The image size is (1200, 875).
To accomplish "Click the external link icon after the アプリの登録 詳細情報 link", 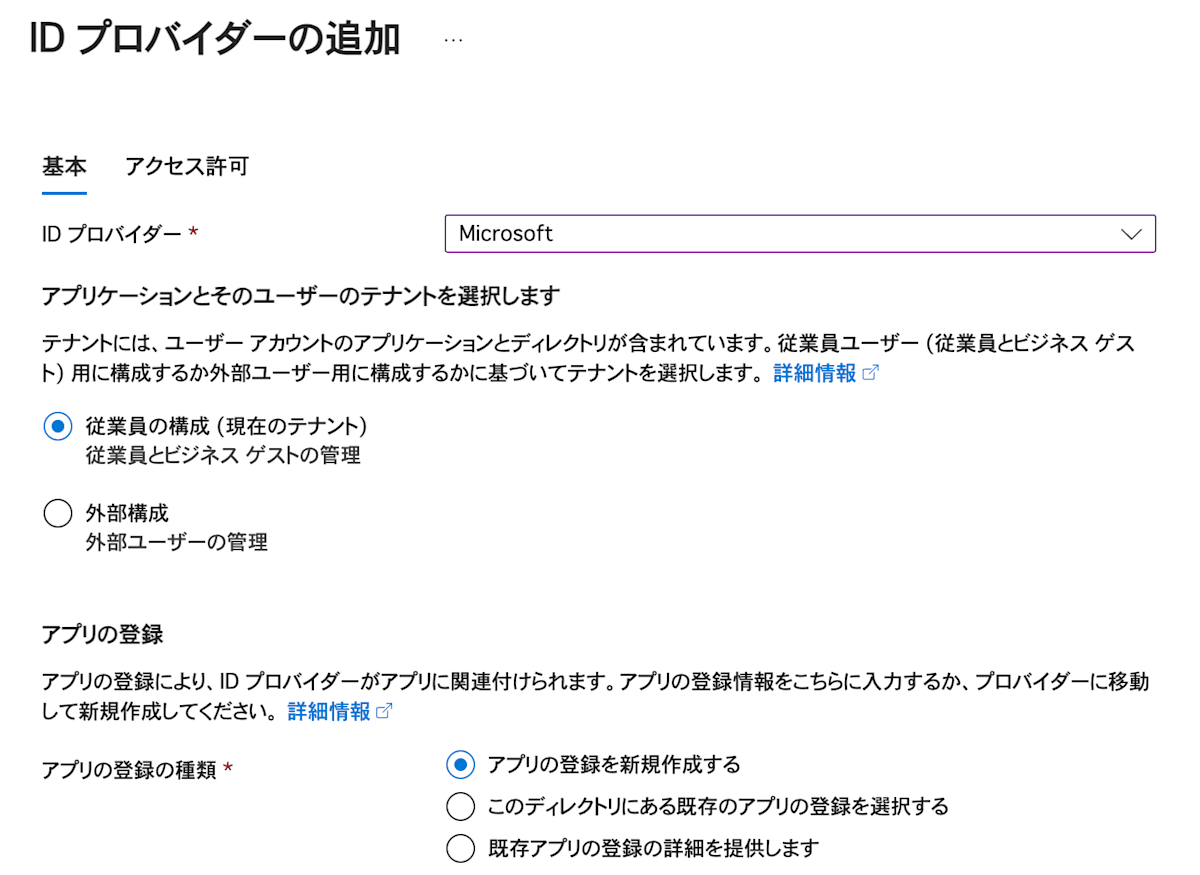I will (x=384, y=712).
